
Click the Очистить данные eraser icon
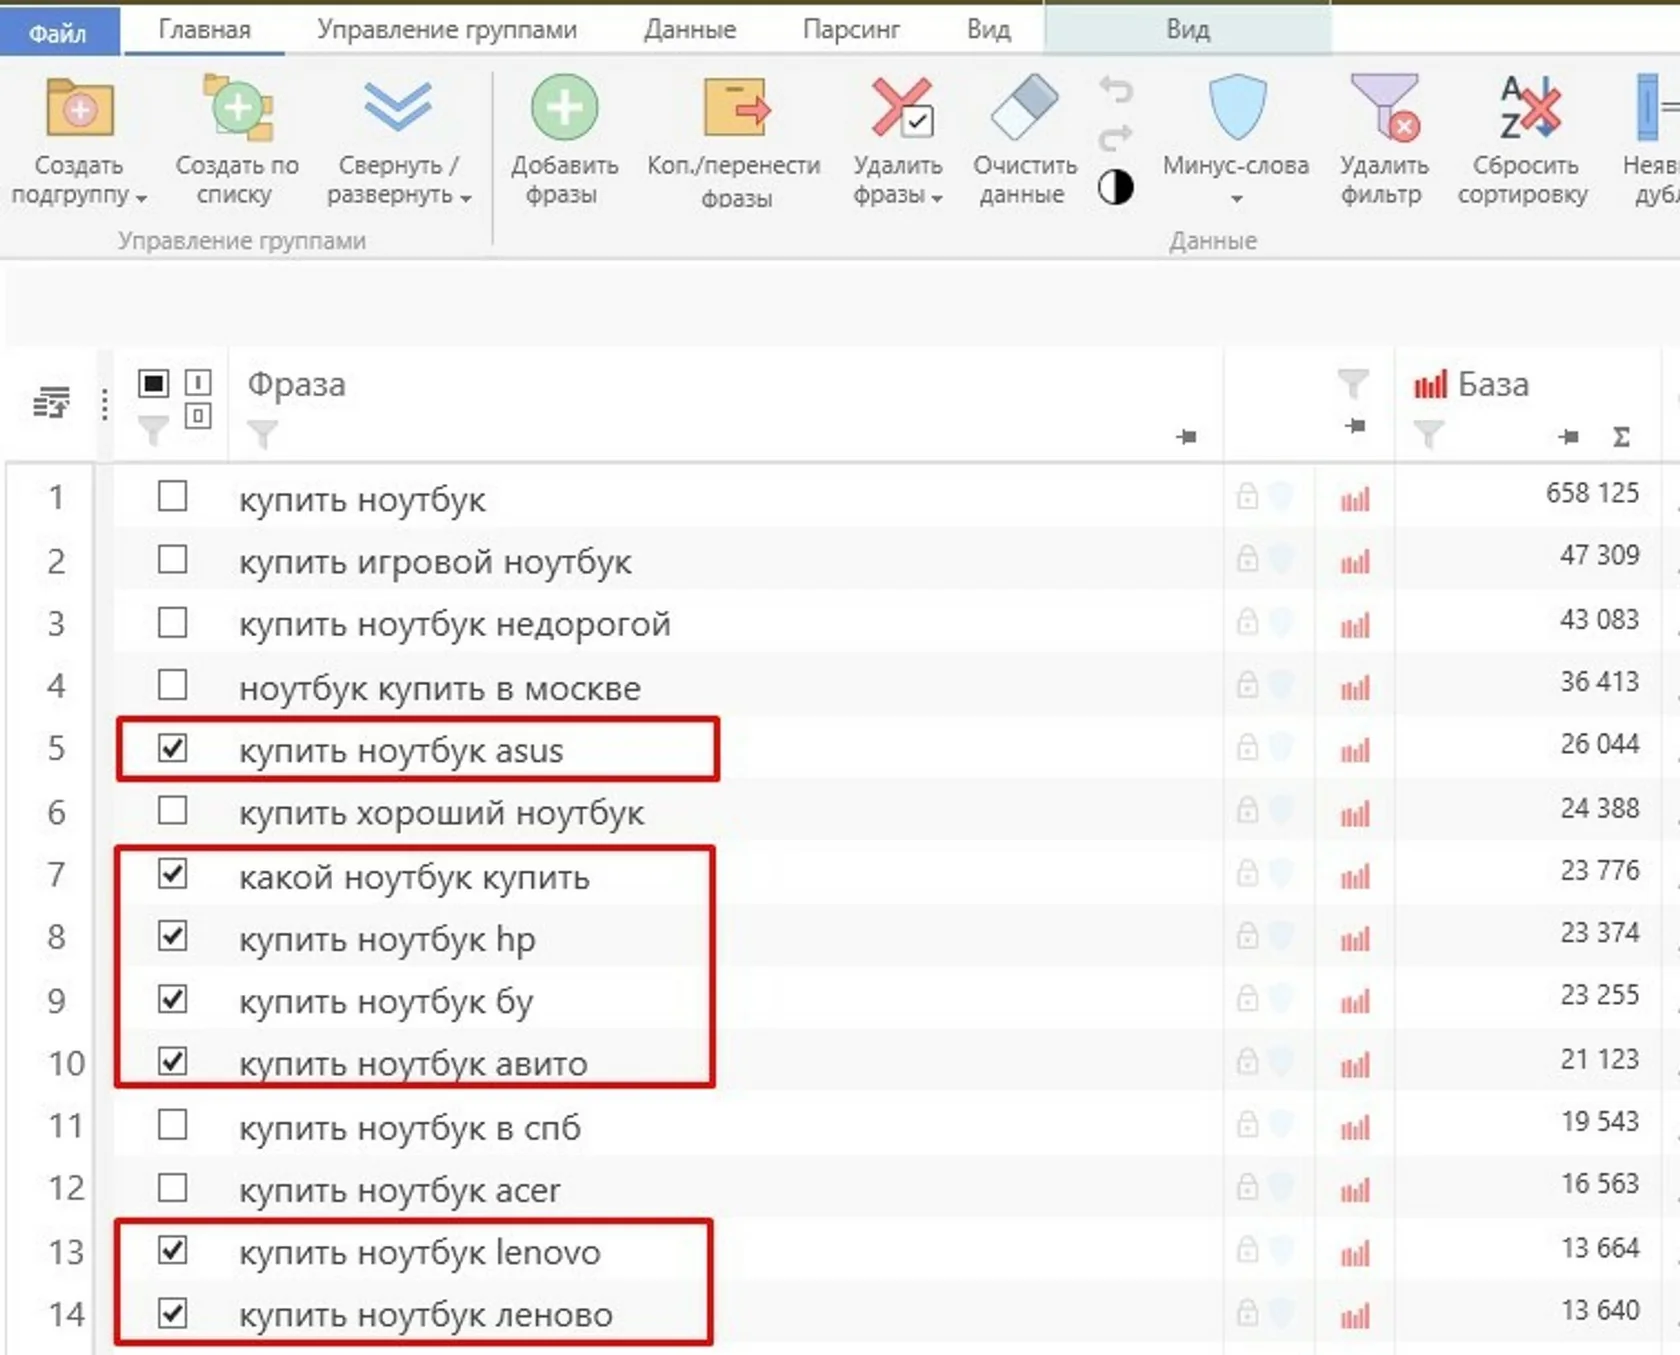click(1024, 107)
